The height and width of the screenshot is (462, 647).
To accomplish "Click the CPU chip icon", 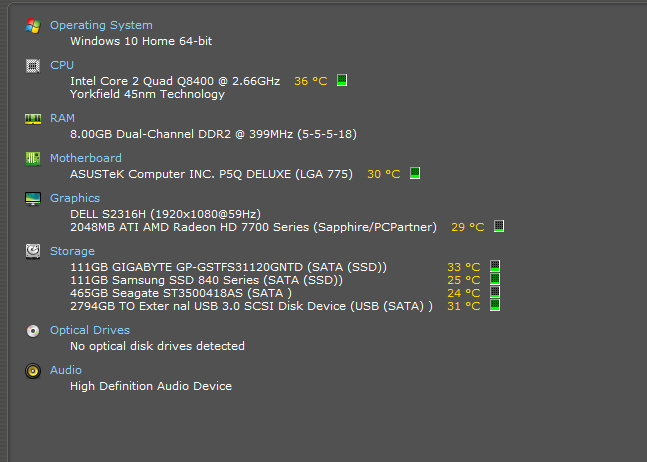I will (x=33, y=66).
